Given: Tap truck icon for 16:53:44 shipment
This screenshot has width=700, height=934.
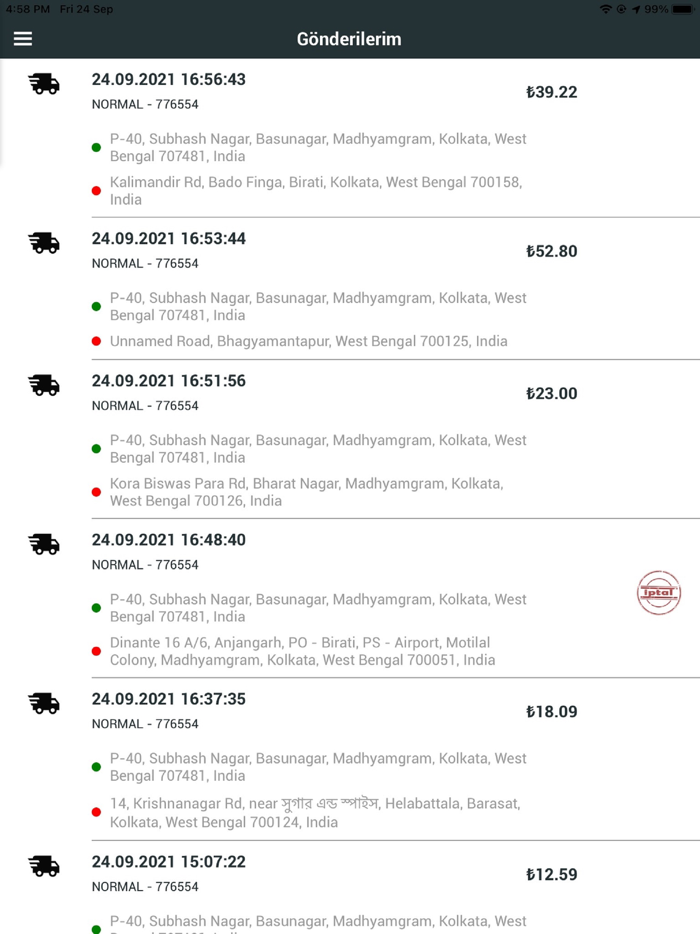Looking at the screenshot, I should click(44, 243).
